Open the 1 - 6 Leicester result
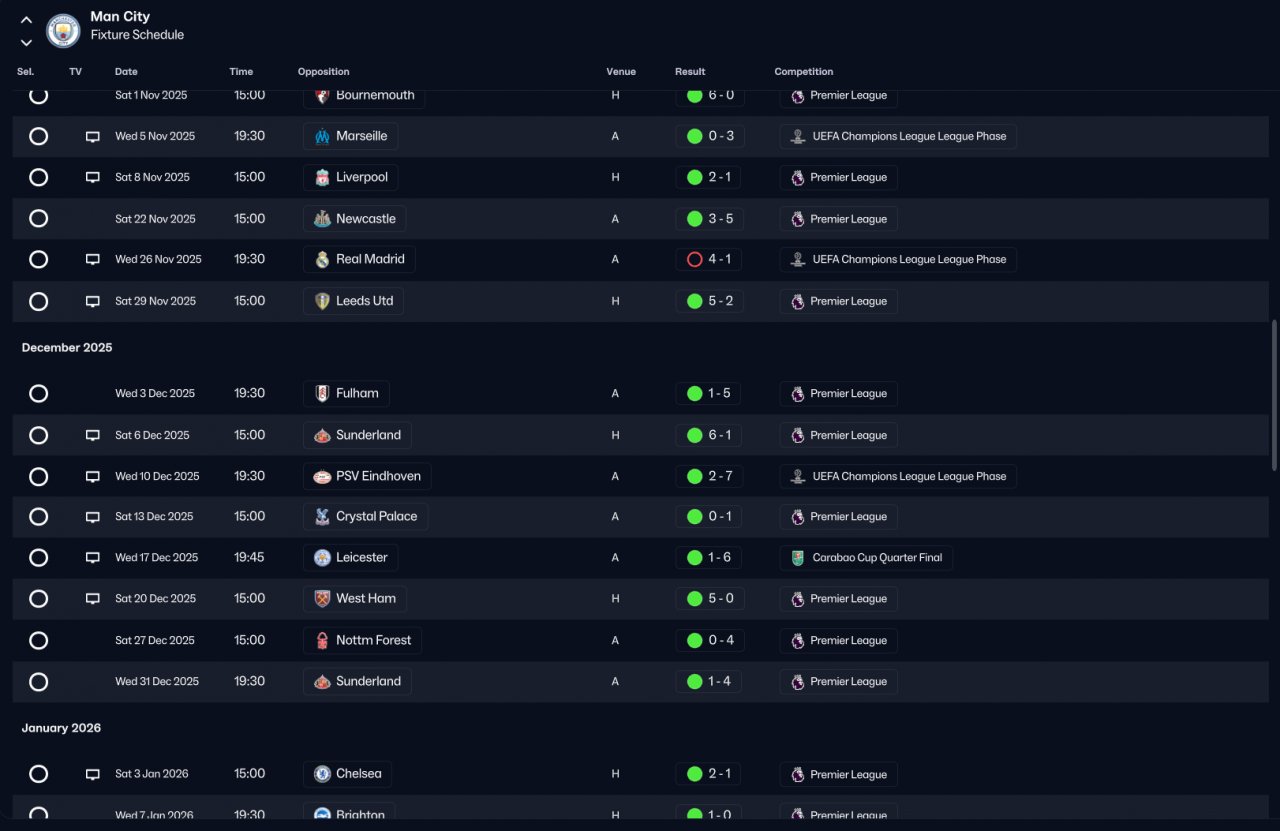 pos(709,558)
